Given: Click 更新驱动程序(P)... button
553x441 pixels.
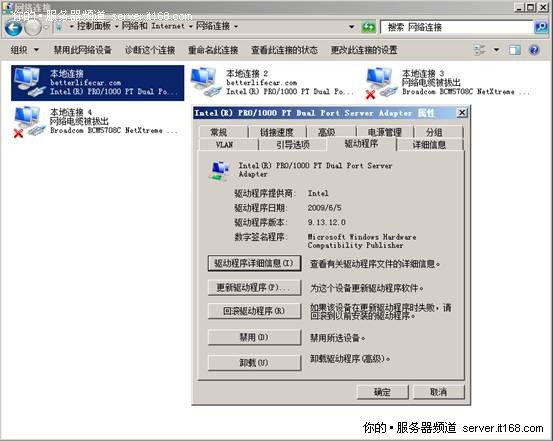Looking at the screenshot, I should point(254,288).
